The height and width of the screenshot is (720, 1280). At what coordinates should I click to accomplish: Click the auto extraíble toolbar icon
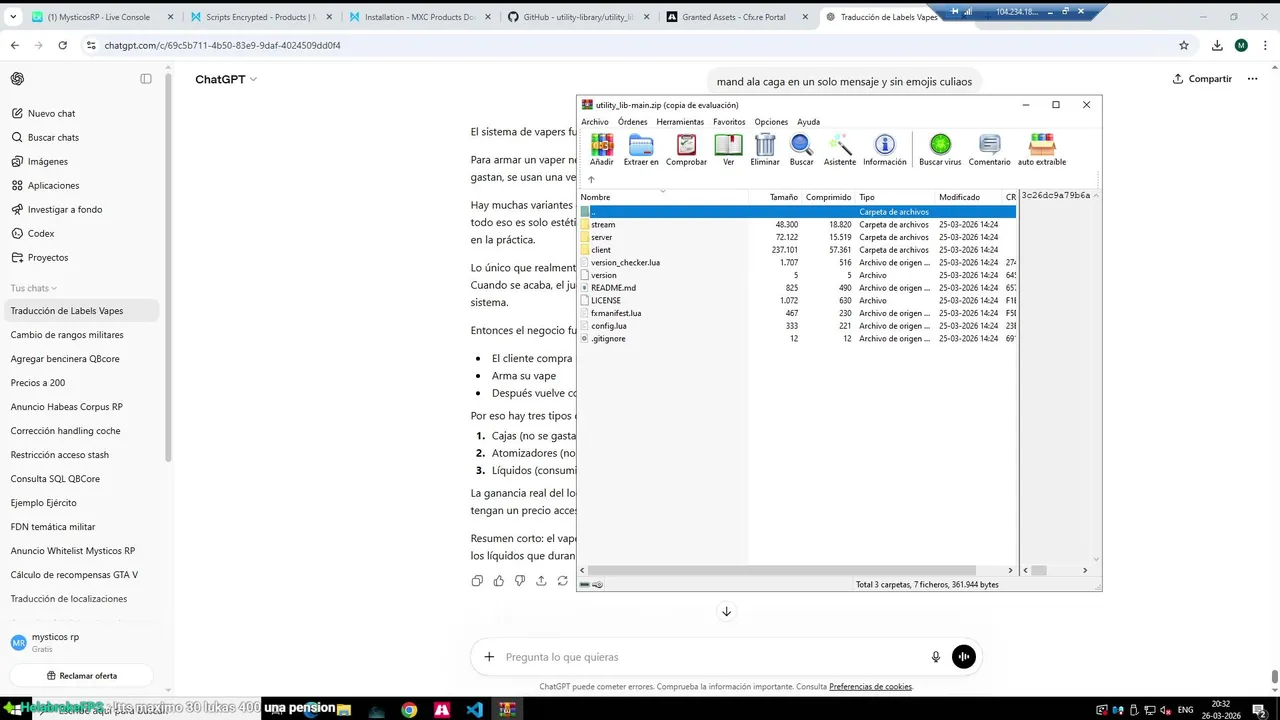tap(1042, 150)
